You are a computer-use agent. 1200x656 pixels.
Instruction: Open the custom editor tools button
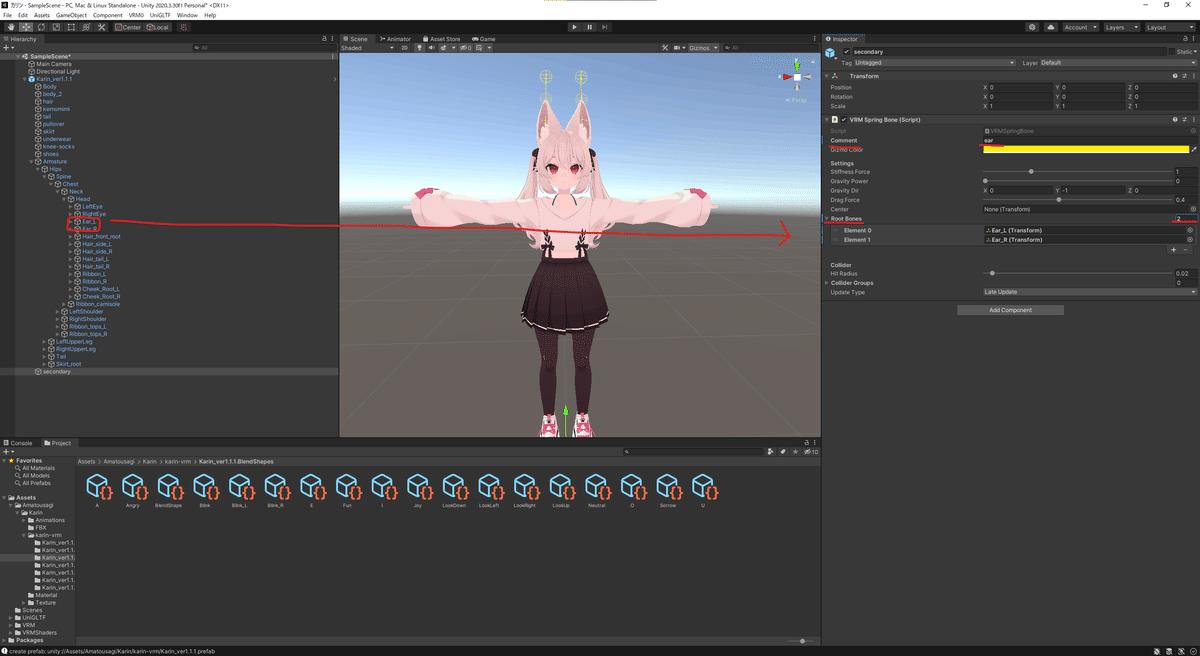tap(100, 27)
